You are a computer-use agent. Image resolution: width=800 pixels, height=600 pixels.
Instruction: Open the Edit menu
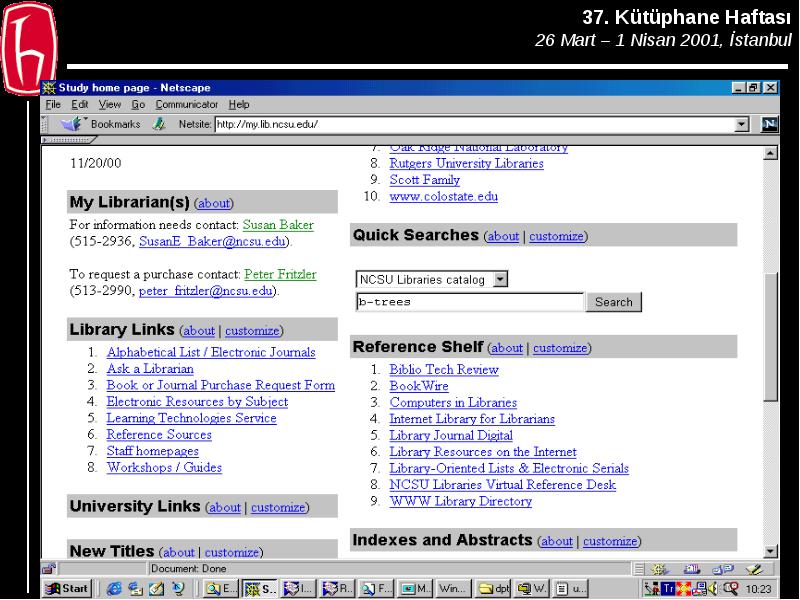pyautogui.click(x=80, y=104)
